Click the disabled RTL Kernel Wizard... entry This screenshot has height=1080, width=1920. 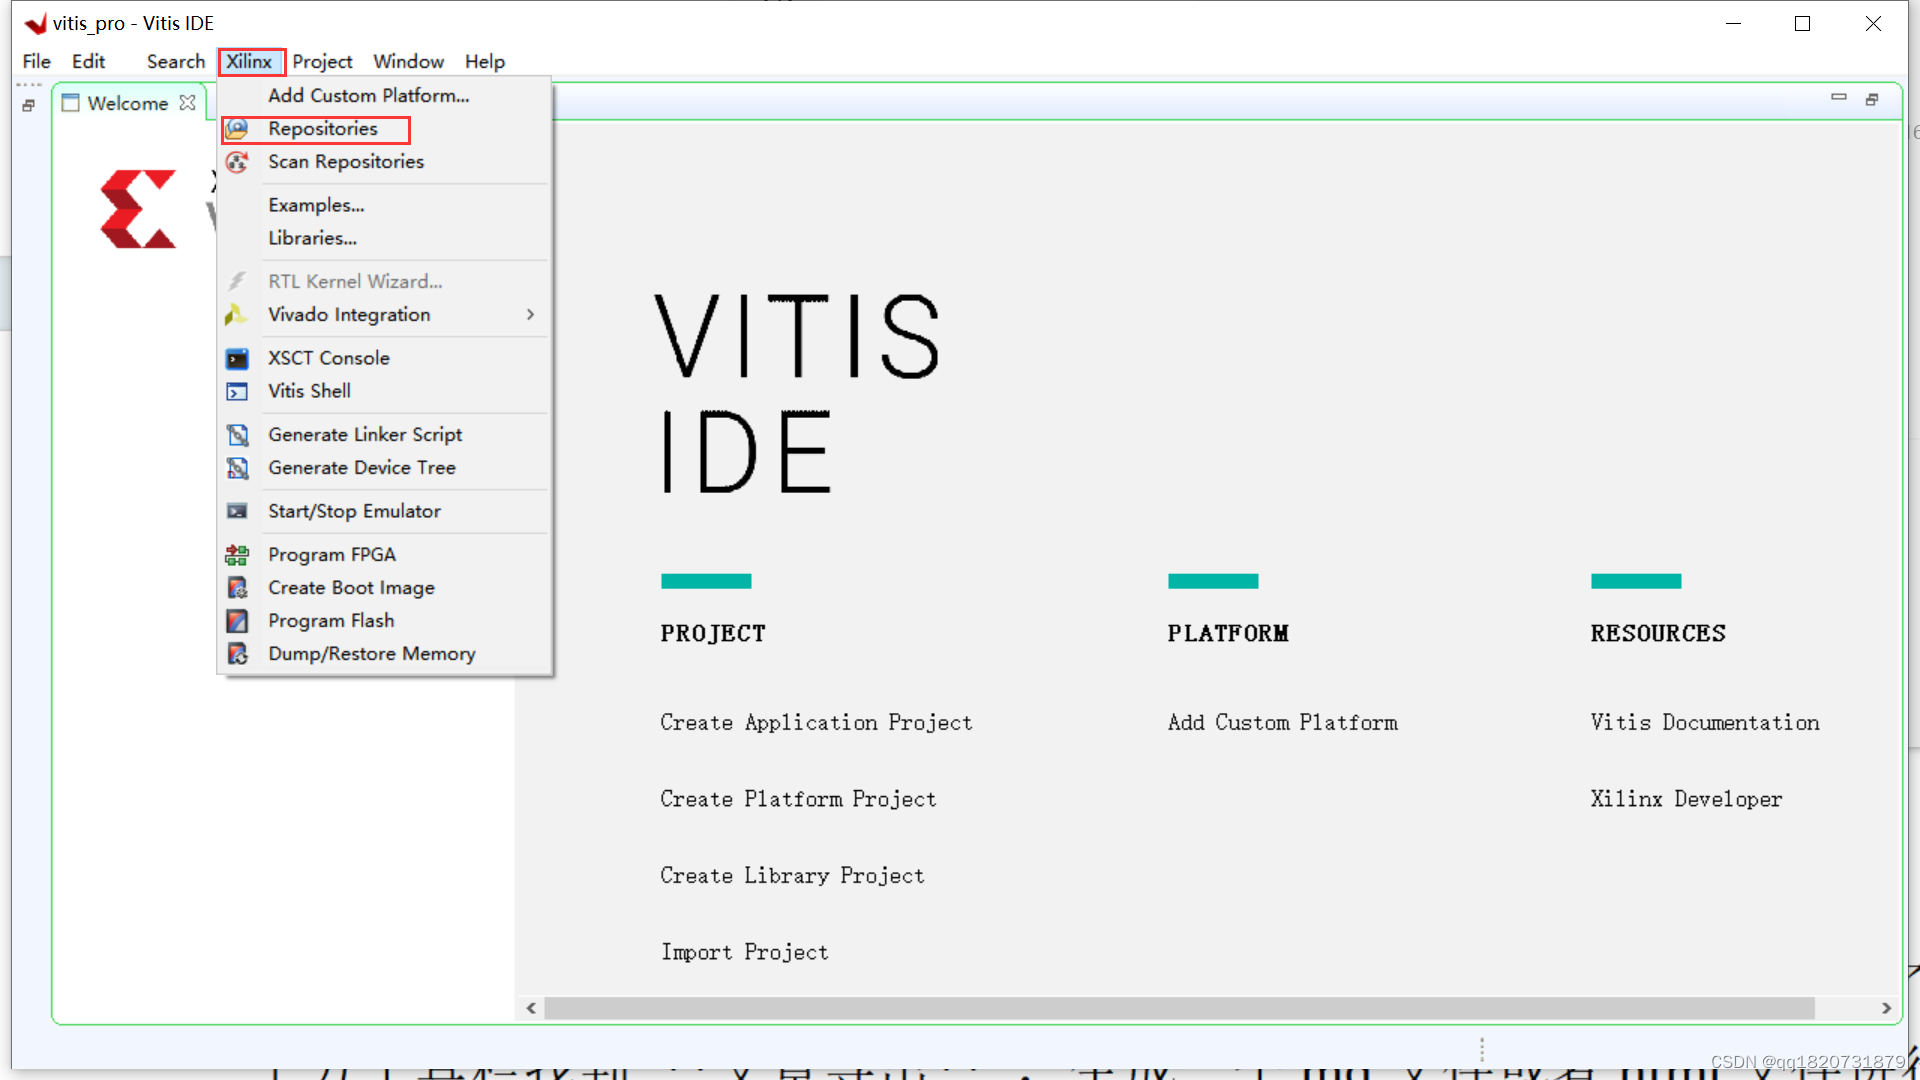click(x=355, y=282)
